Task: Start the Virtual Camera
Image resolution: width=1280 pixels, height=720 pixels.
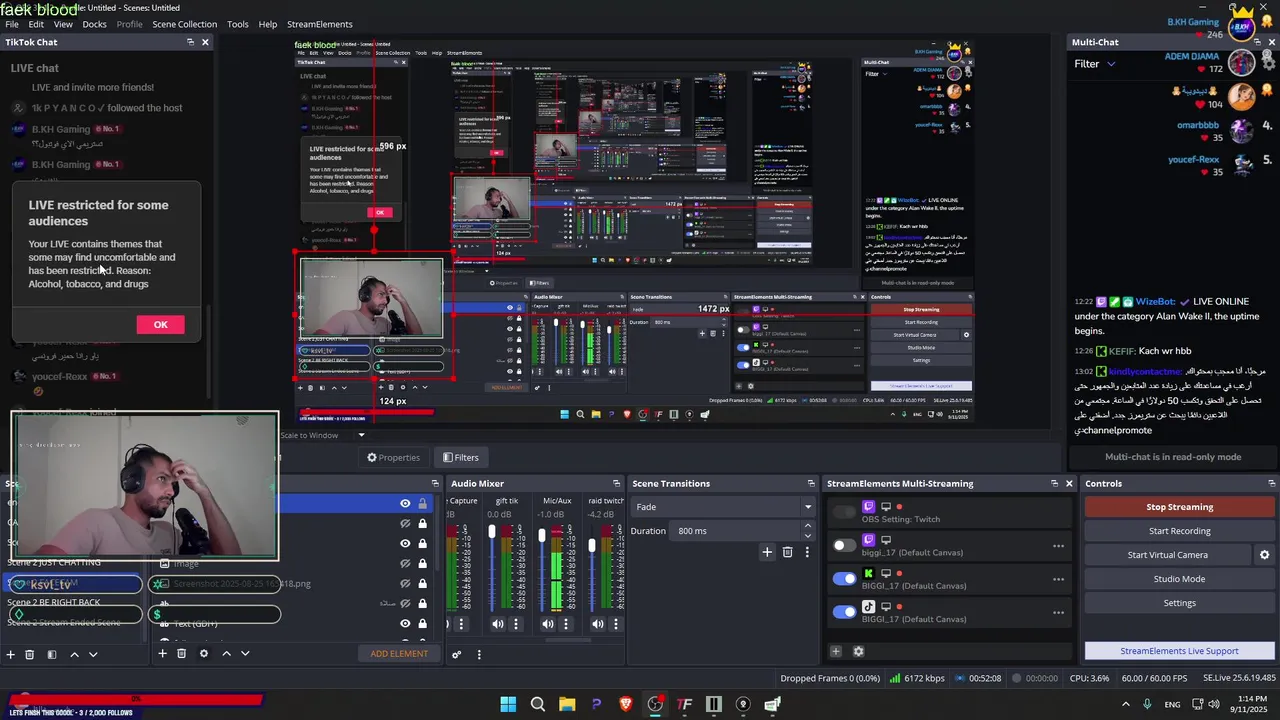Action: [x=1167, y=555]
